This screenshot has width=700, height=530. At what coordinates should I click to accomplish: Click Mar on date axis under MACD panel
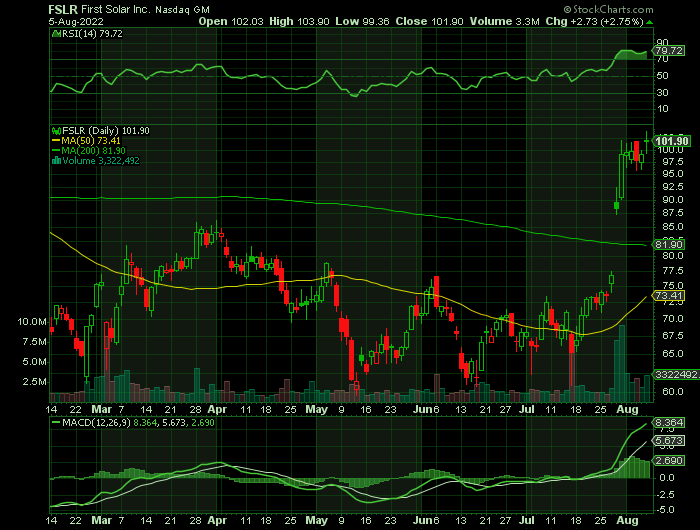pos(101,521)
